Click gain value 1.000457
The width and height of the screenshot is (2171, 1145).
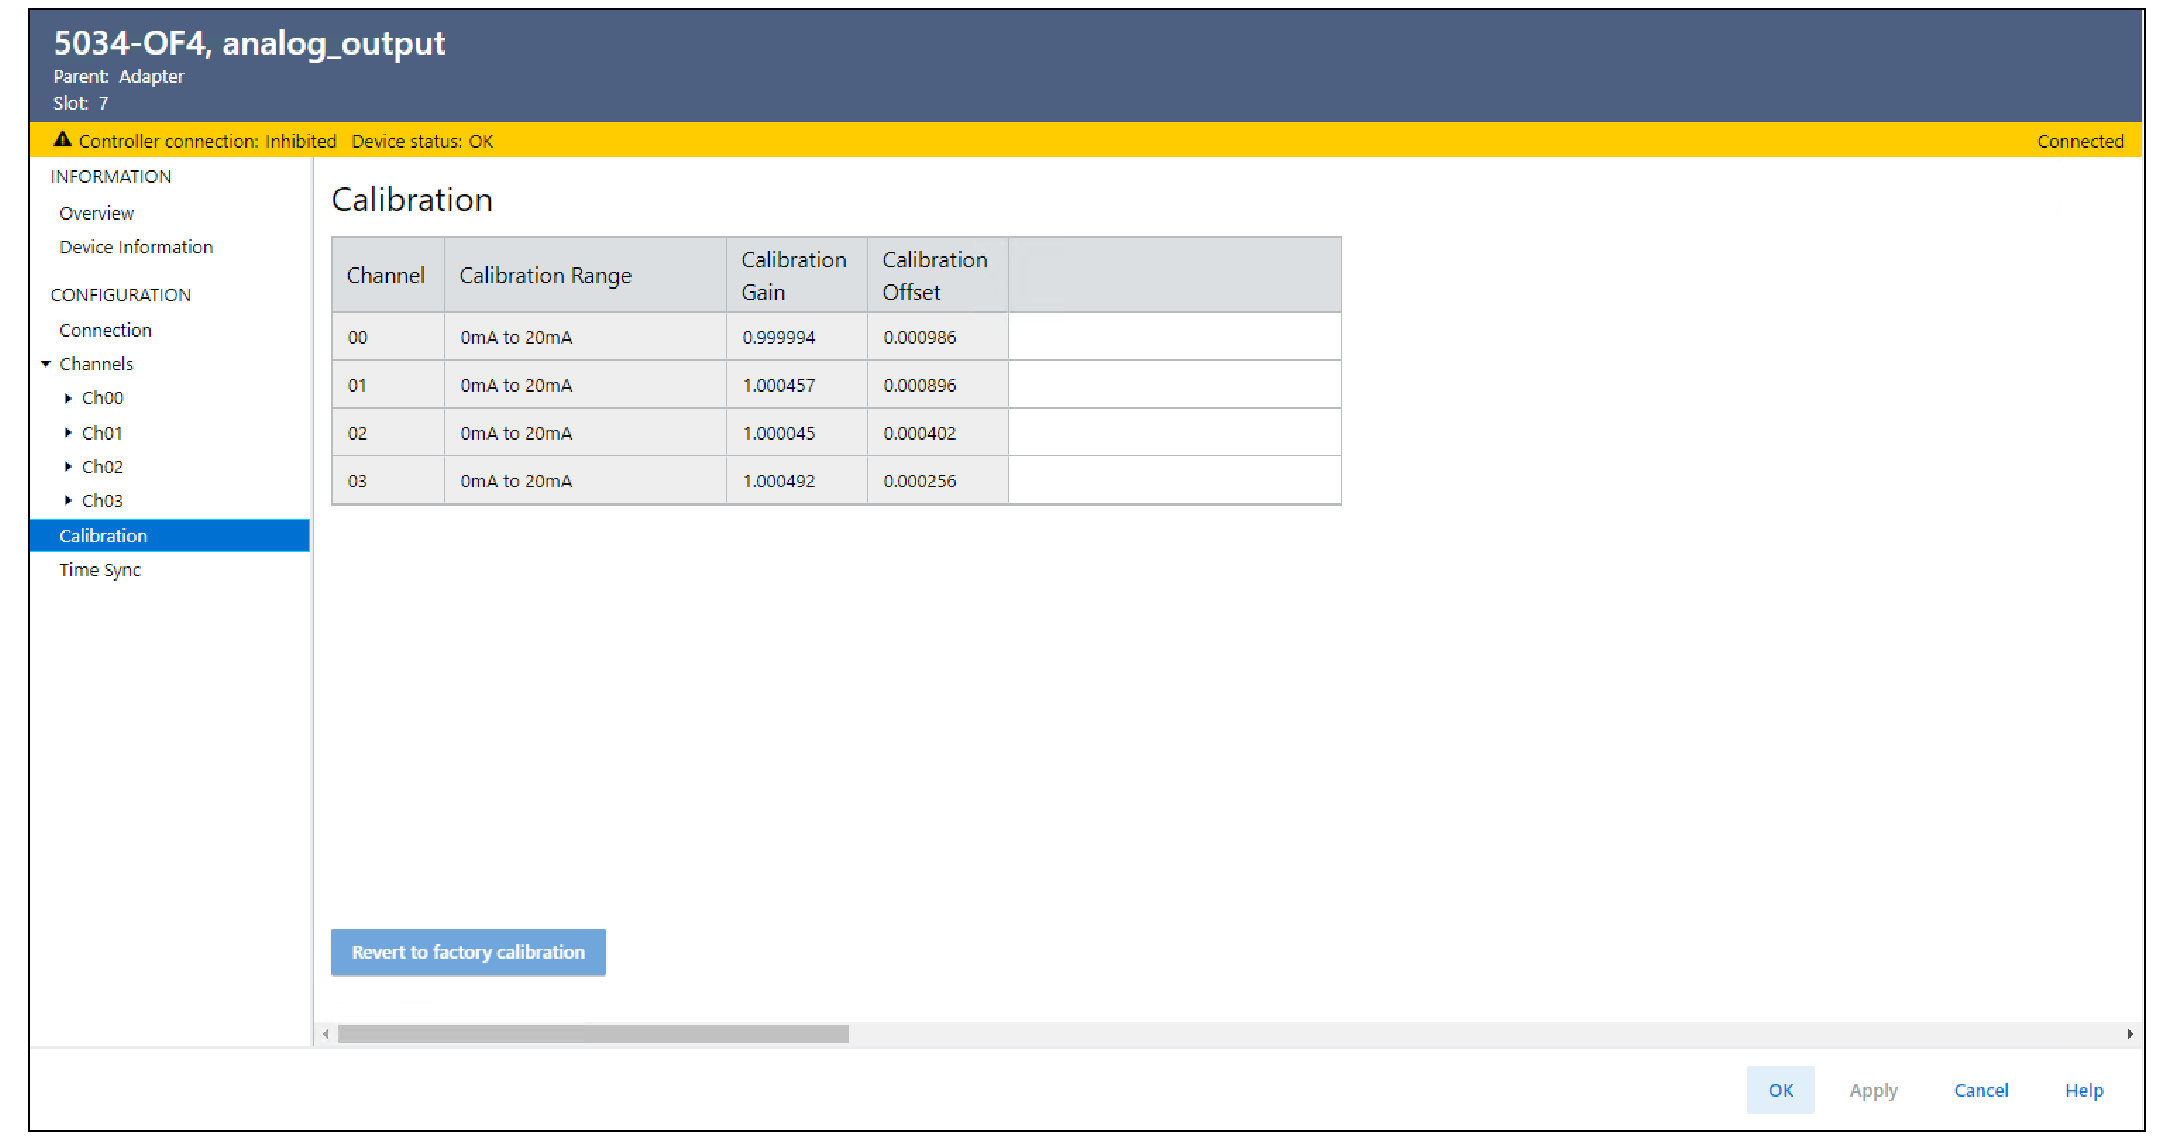click(x=778, y=385)
